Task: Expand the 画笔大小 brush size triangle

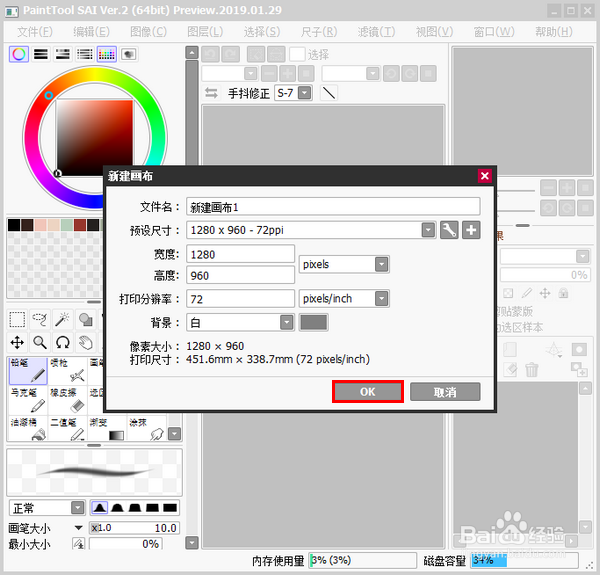Action: pyautogui.click(x=78, y=528)
